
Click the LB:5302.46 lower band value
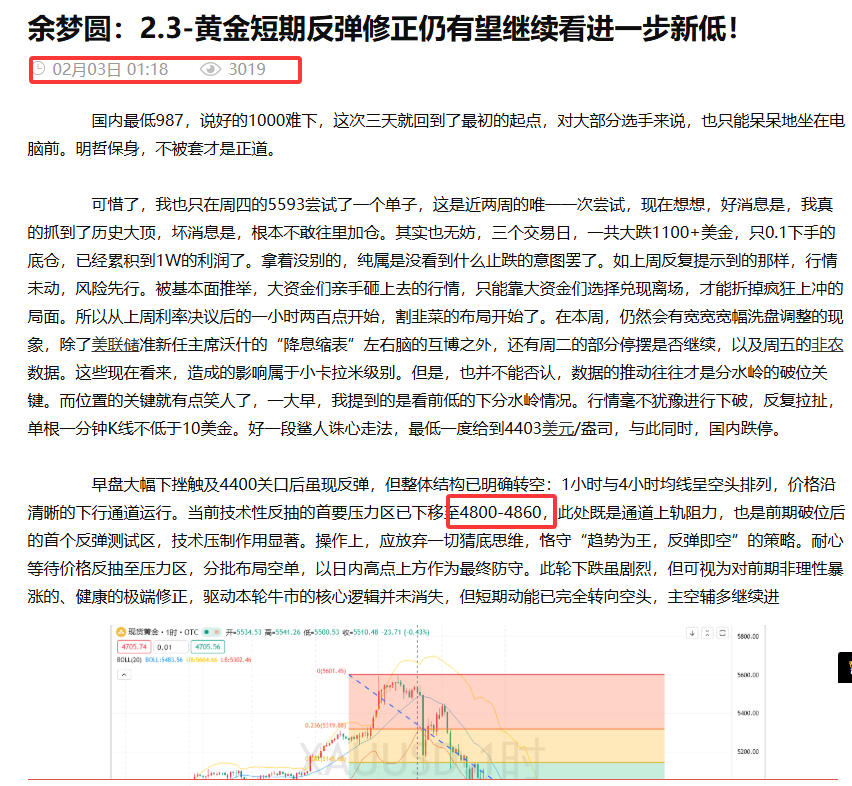[x=236, y=659]
